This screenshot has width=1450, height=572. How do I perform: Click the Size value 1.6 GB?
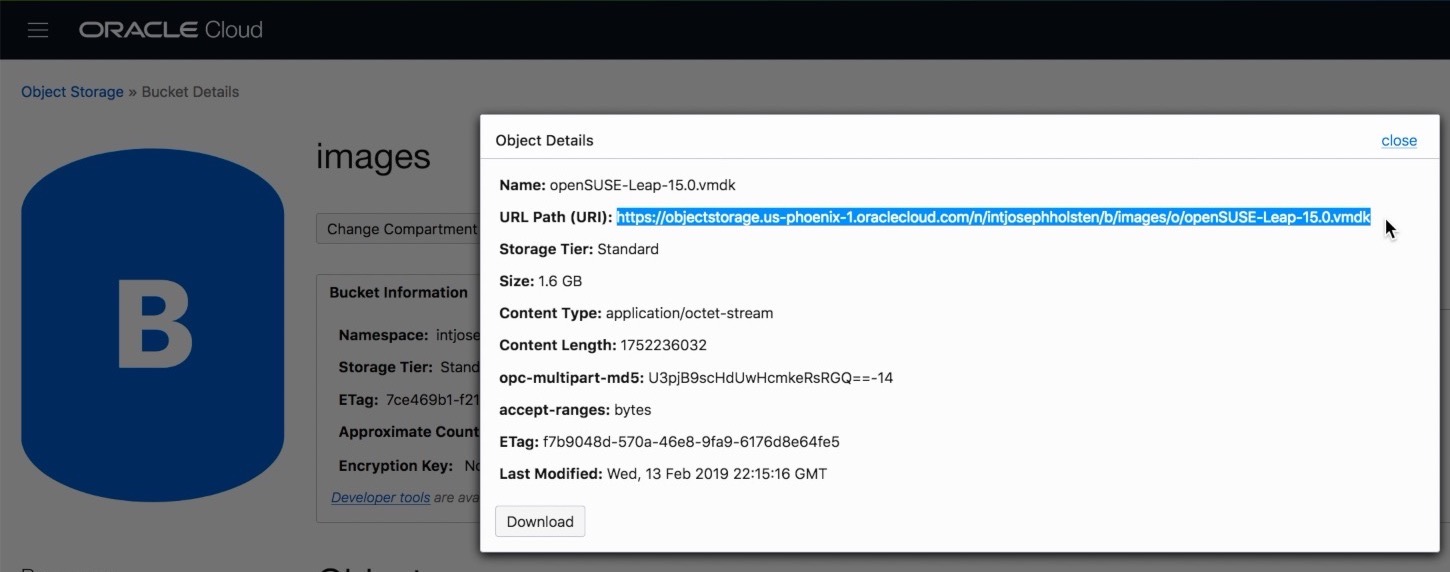click(x=560, y=281)
